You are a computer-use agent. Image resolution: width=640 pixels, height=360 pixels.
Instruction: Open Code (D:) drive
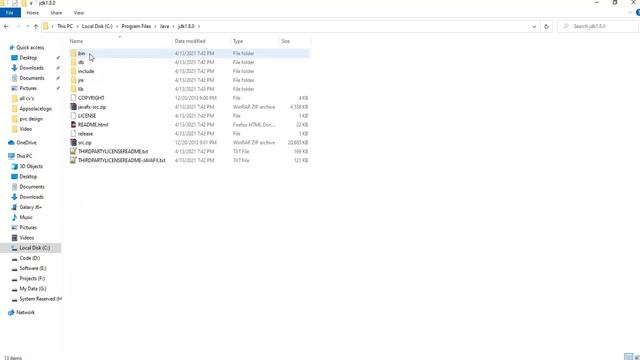pyautogui.click(x=29, y=258)
